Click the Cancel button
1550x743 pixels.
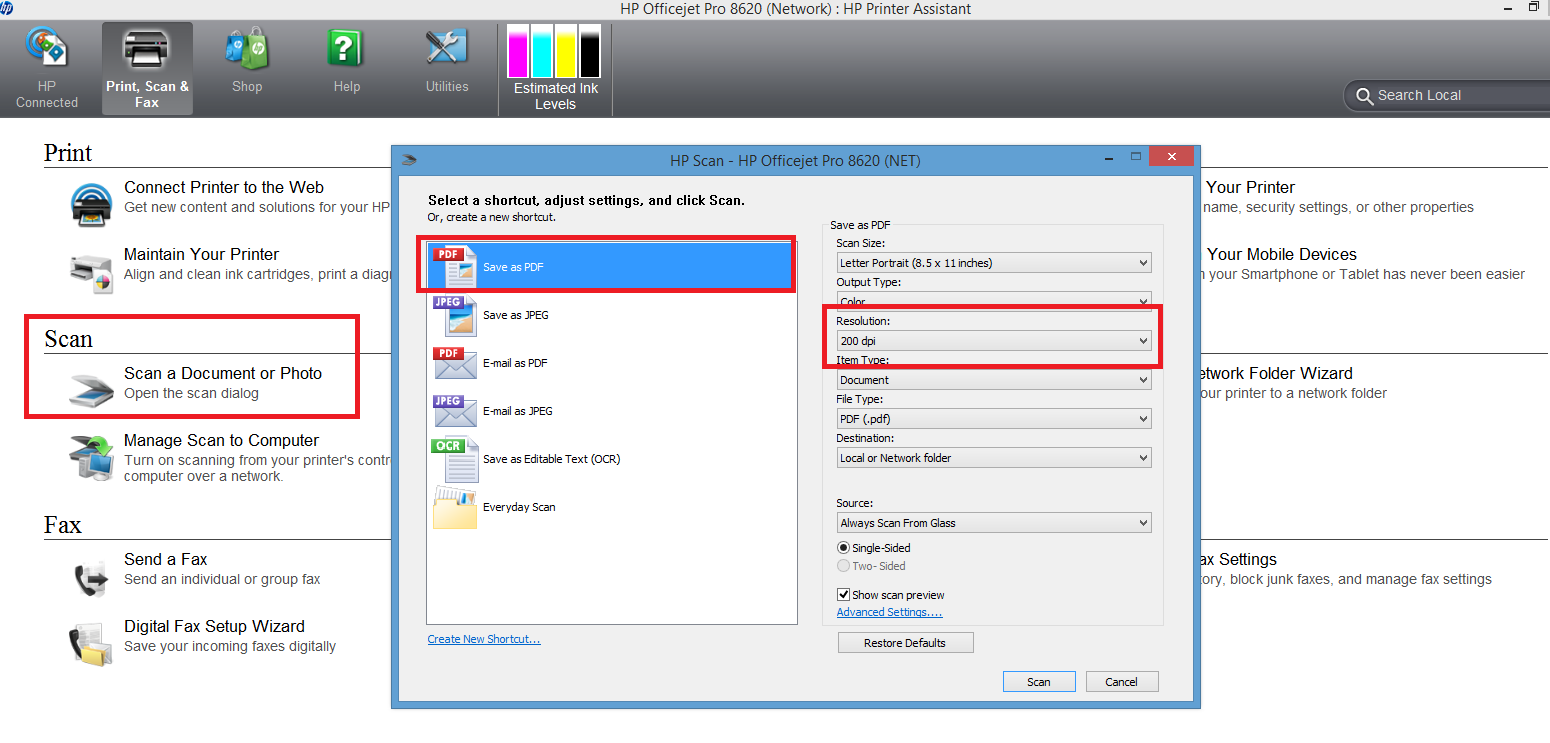1122,682
